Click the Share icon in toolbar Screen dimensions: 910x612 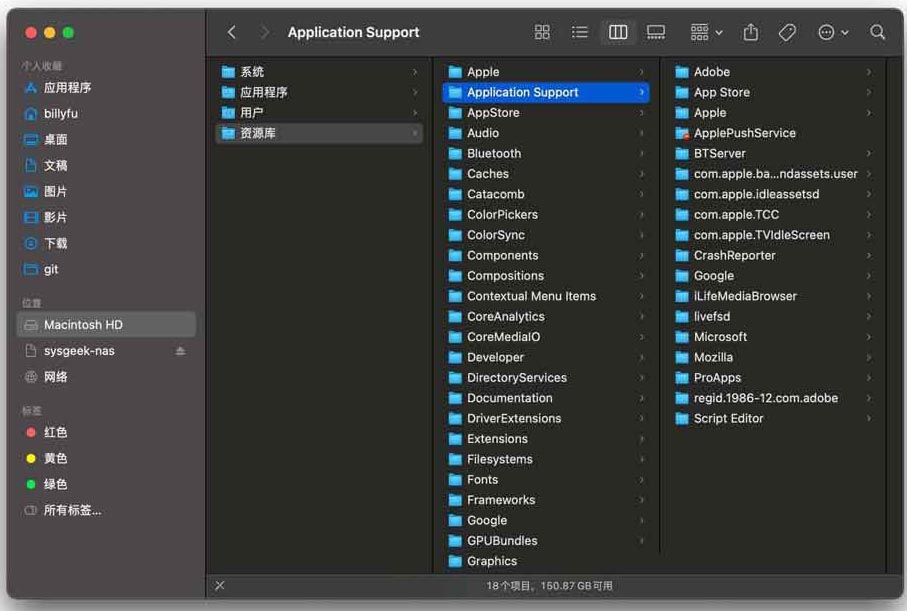751,32
